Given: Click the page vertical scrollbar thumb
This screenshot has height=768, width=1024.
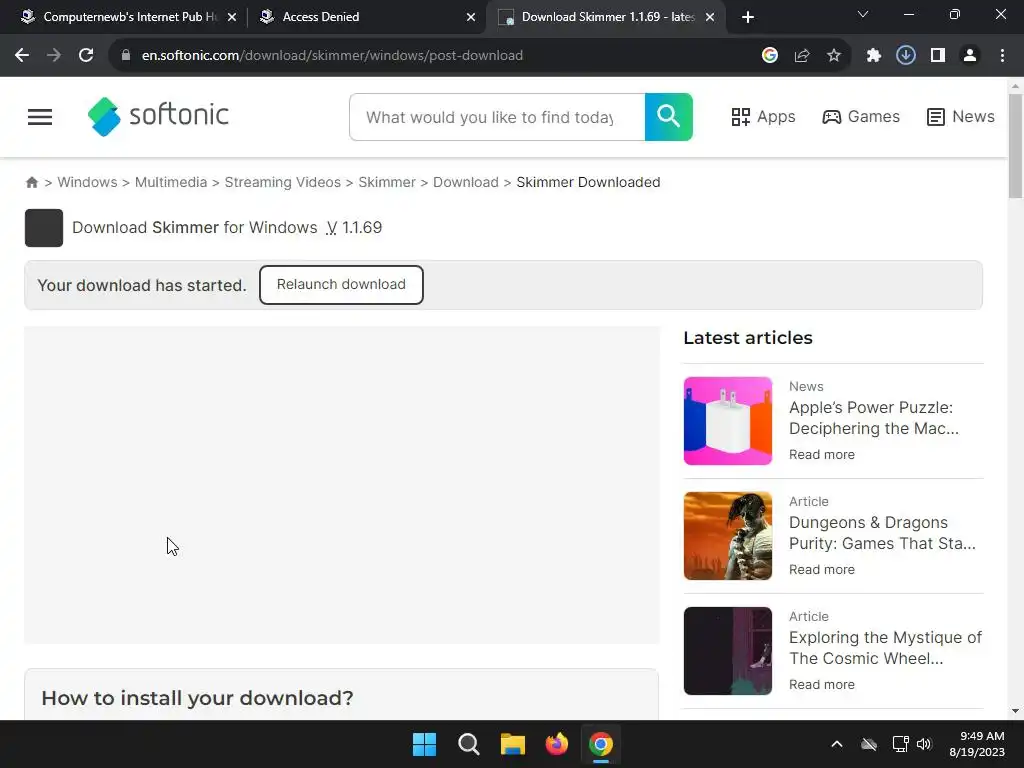Looking at the screenshot, I should [x=1016, y=145].
